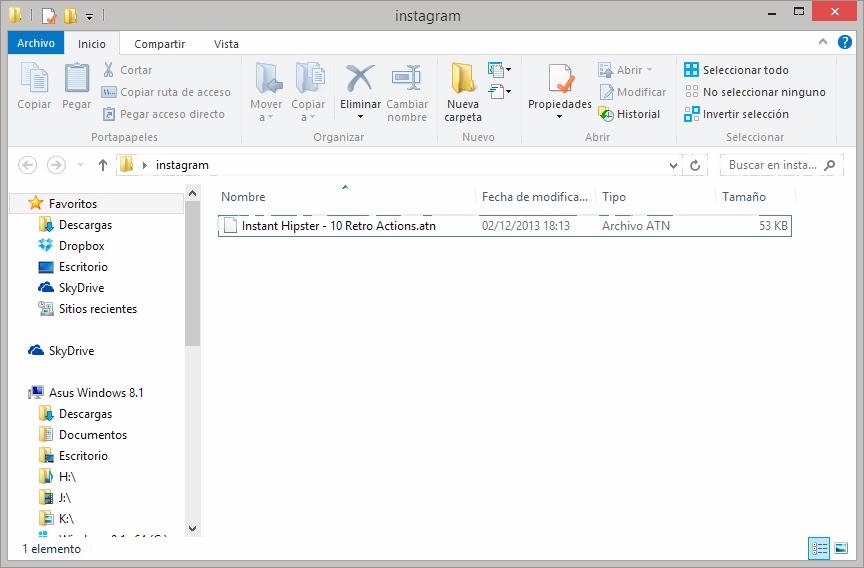This screenshot has height=568, width=864.
Task: Switch to details view icon
Action: tap(819, 548)
